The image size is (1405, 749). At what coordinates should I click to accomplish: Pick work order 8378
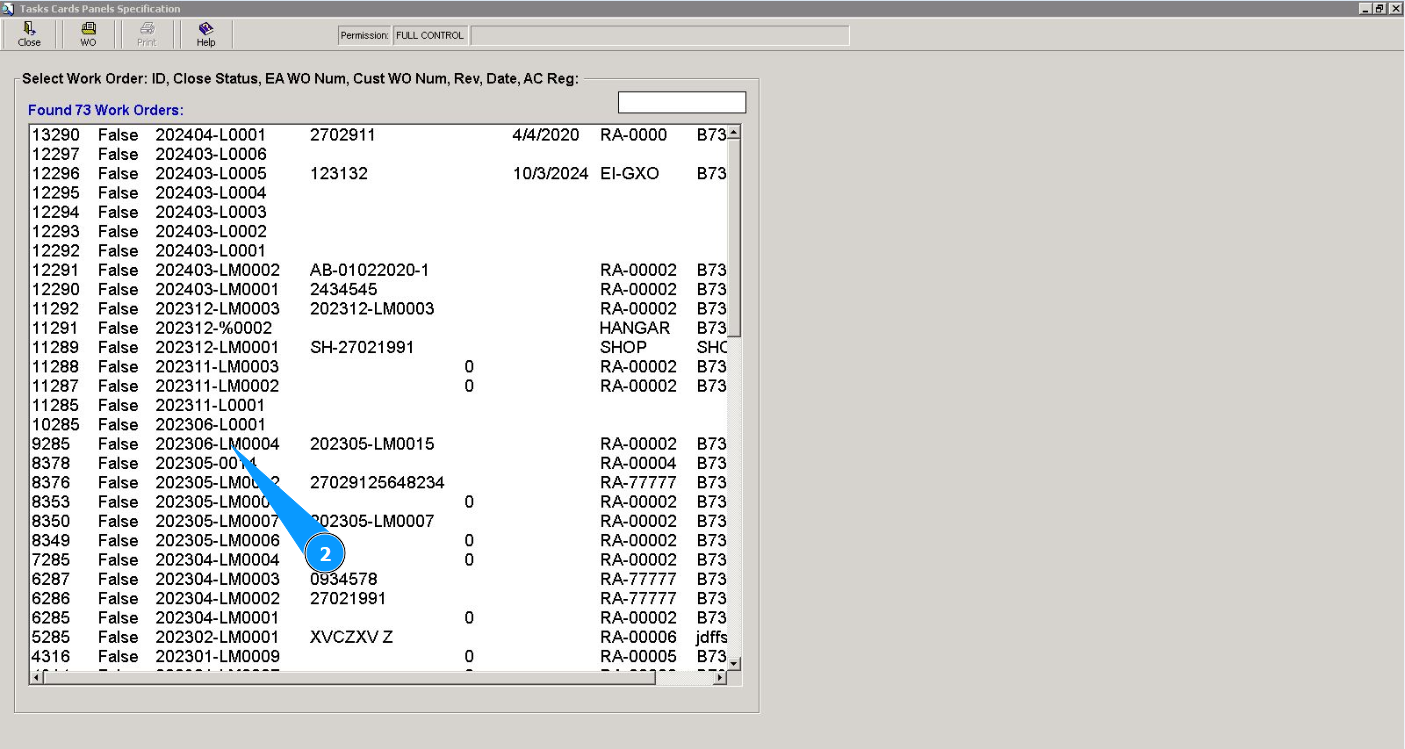tap(379, 463)
